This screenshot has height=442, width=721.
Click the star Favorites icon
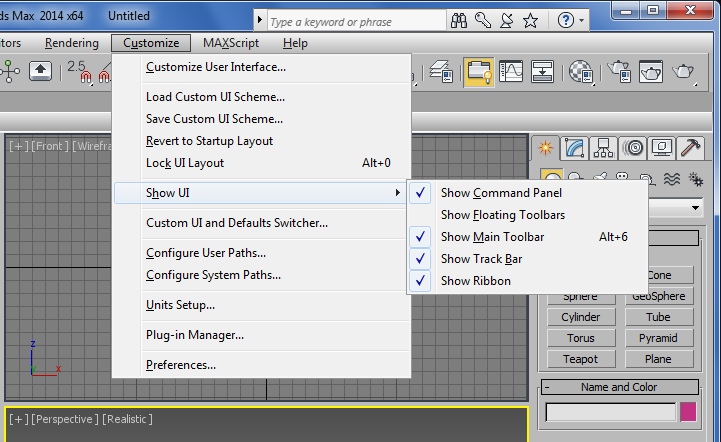tap(531, 20)
